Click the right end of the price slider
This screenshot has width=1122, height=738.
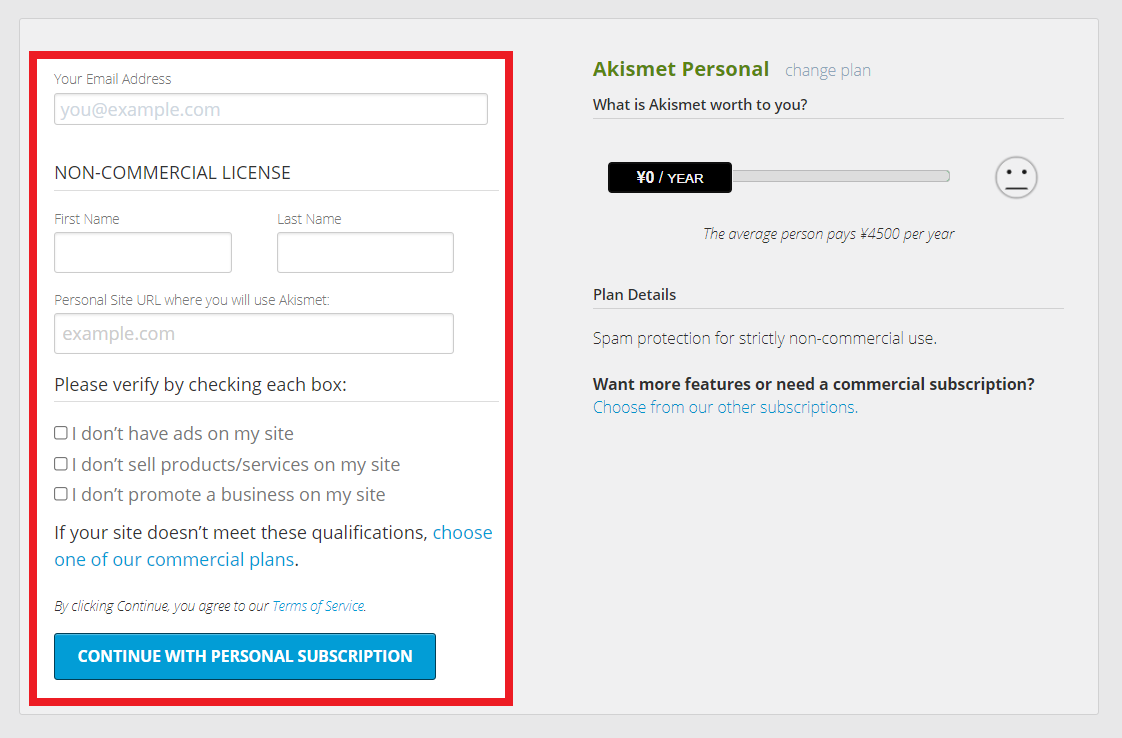(x=946, y=176)
